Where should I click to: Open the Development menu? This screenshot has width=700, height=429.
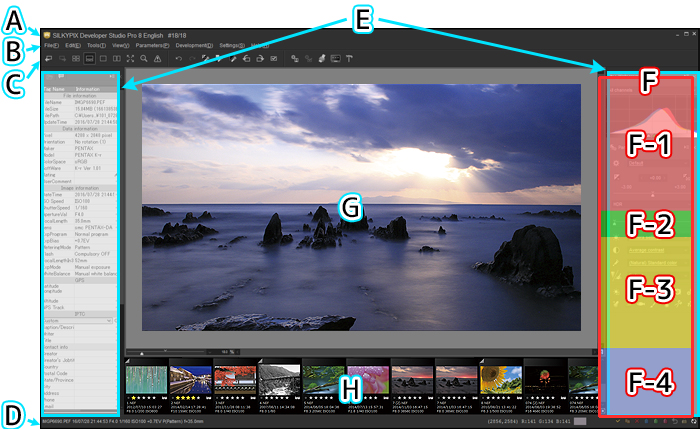pyautogui.click(x=193, y=45)
